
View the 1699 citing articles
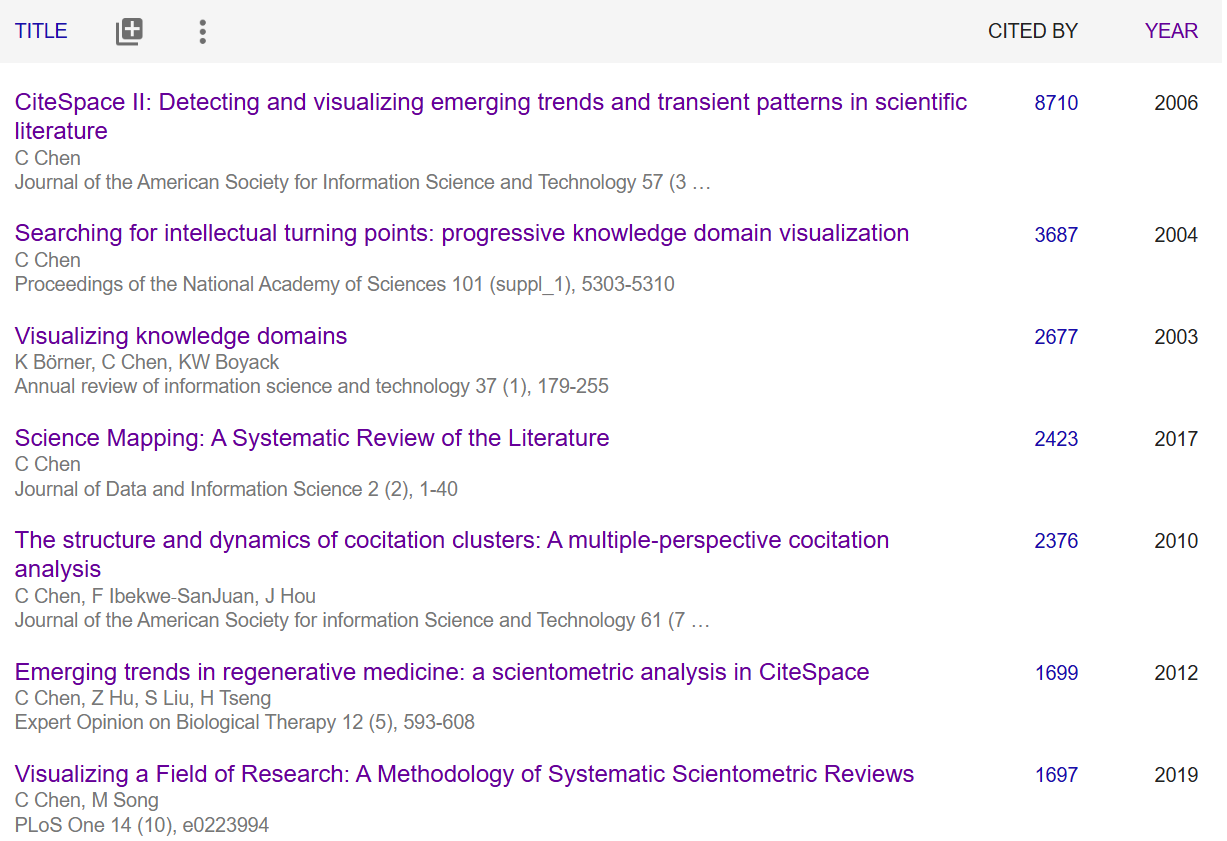[1056, 673]
